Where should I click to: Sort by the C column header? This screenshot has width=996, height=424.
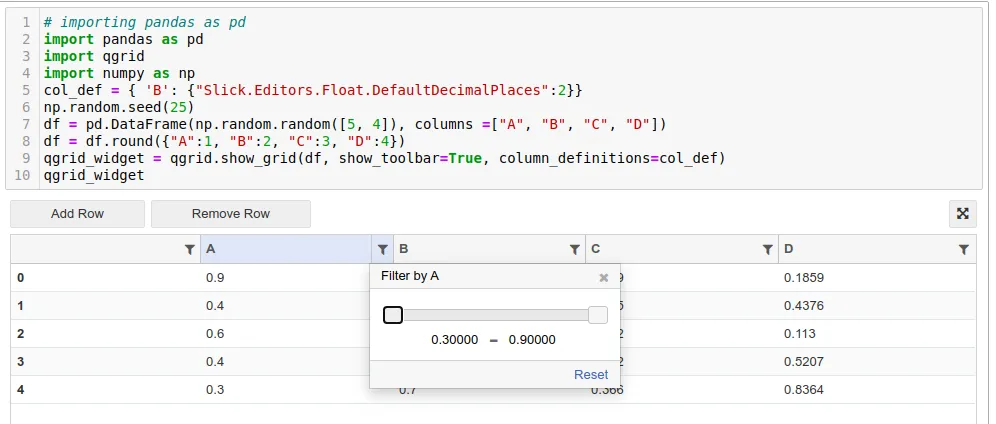click(670, 249)
